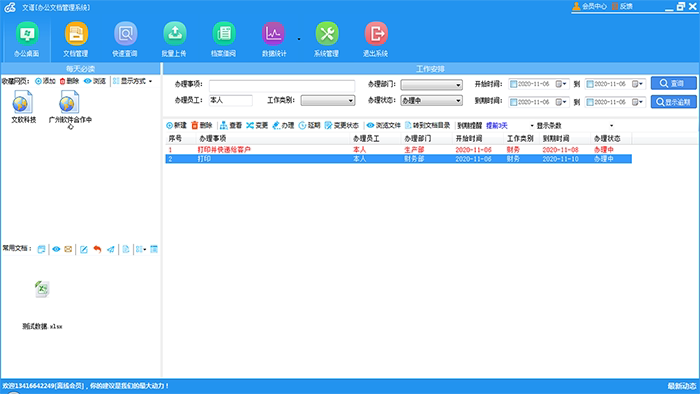Click 办理 in the 工作安排 toolbar

pyautogui.click(x=283, y=126)
